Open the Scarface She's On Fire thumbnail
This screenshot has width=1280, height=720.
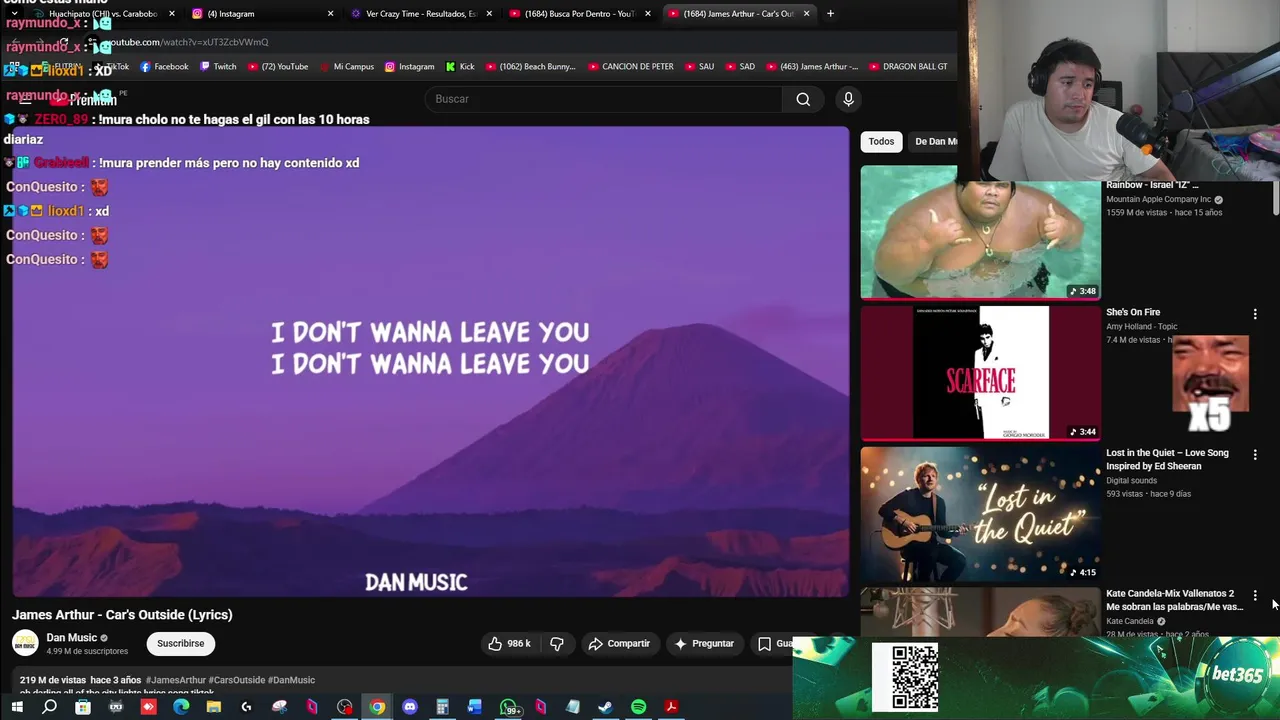tap(980, 373)
